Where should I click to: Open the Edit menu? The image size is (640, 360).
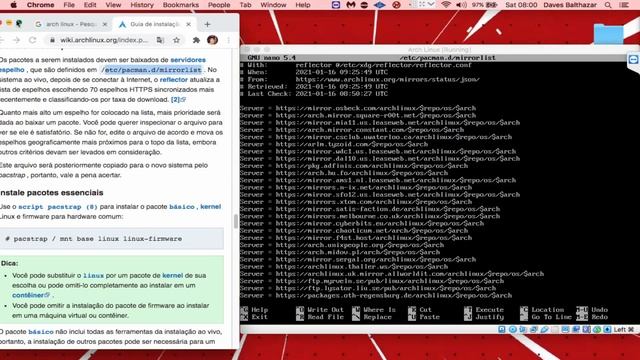pos(90,5)
